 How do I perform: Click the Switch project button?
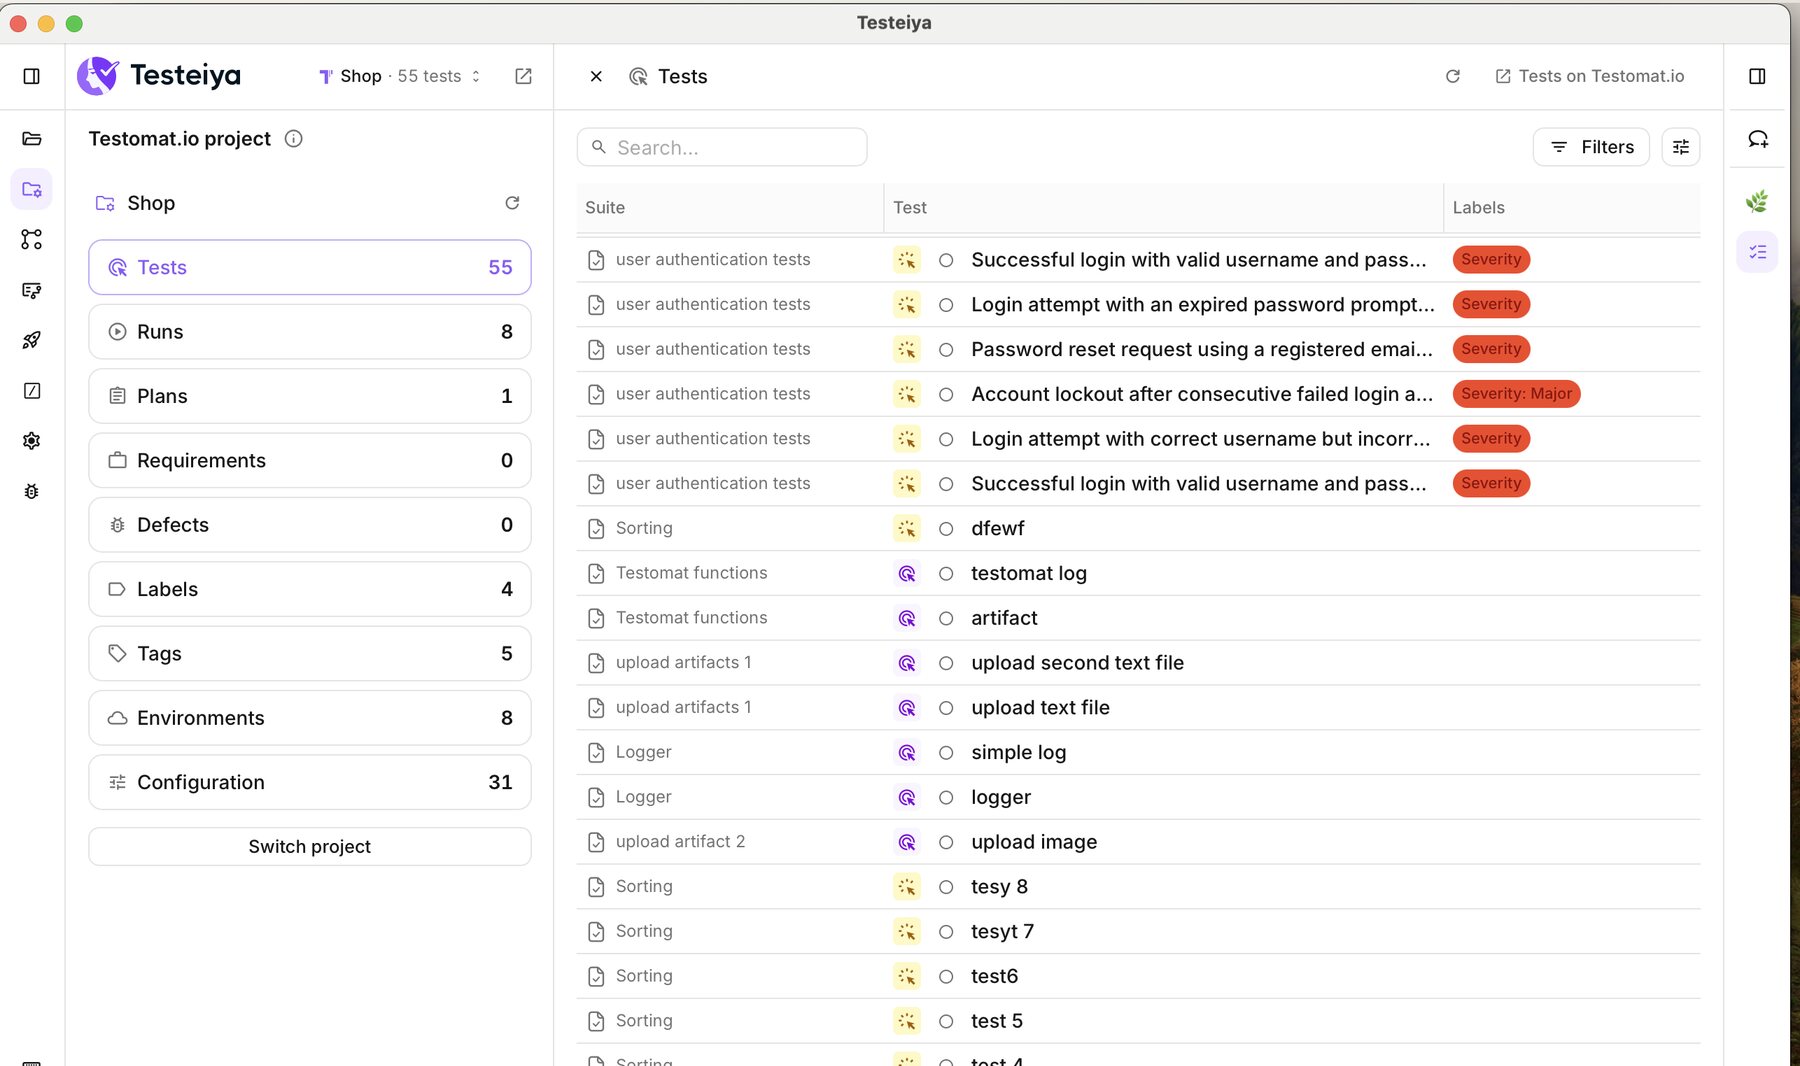[x=310, y=846]
